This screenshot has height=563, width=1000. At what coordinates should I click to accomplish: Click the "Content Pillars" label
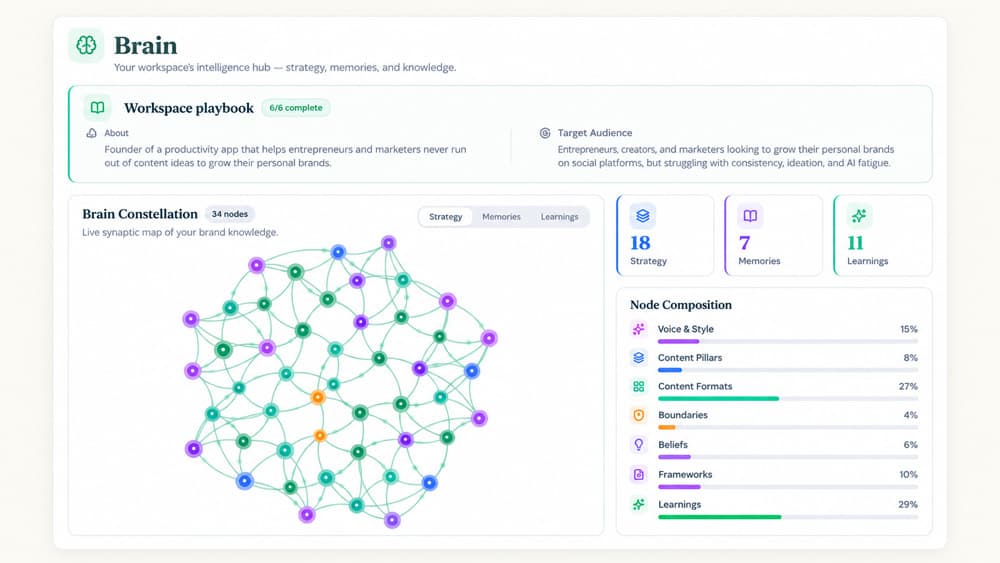[690, 358]
